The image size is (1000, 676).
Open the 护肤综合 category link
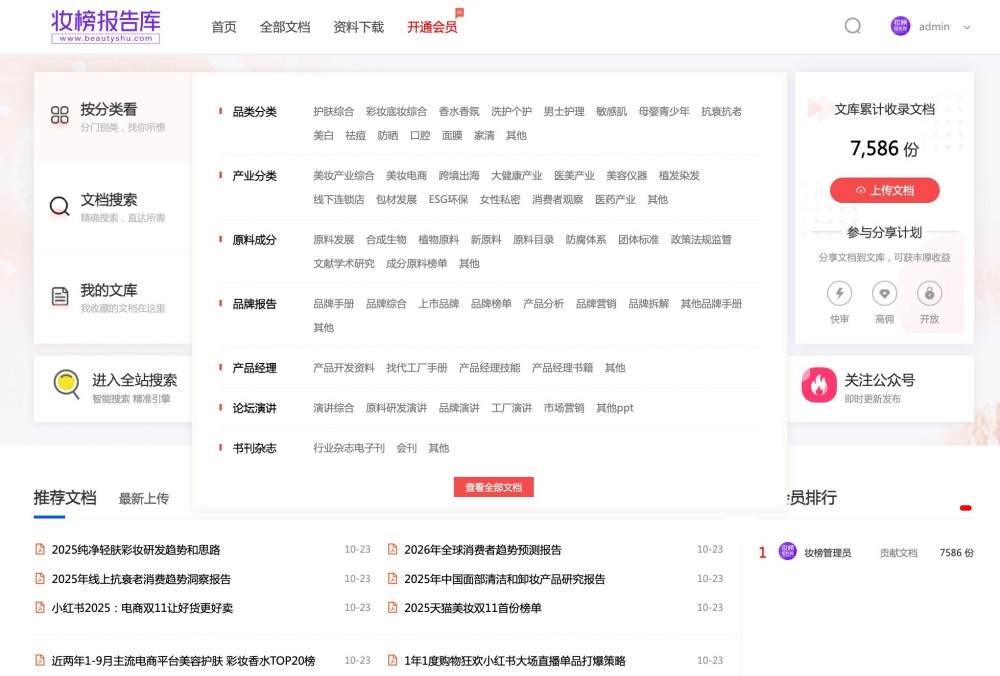(334, 112)
